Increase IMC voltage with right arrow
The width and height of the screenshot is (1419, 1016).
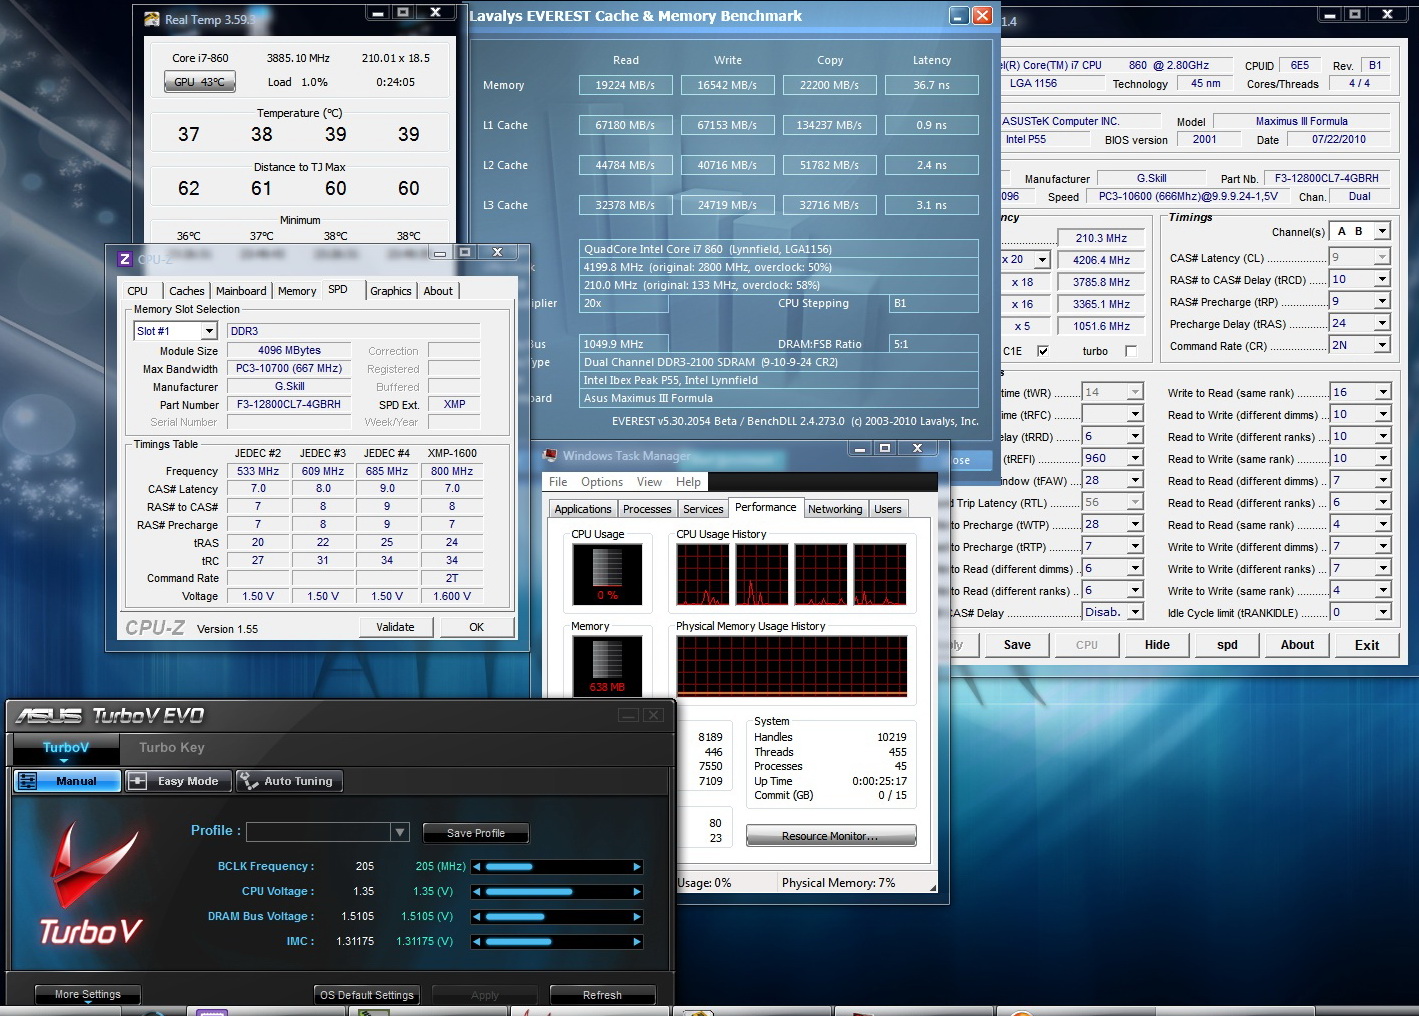click(x=637, y=942)
